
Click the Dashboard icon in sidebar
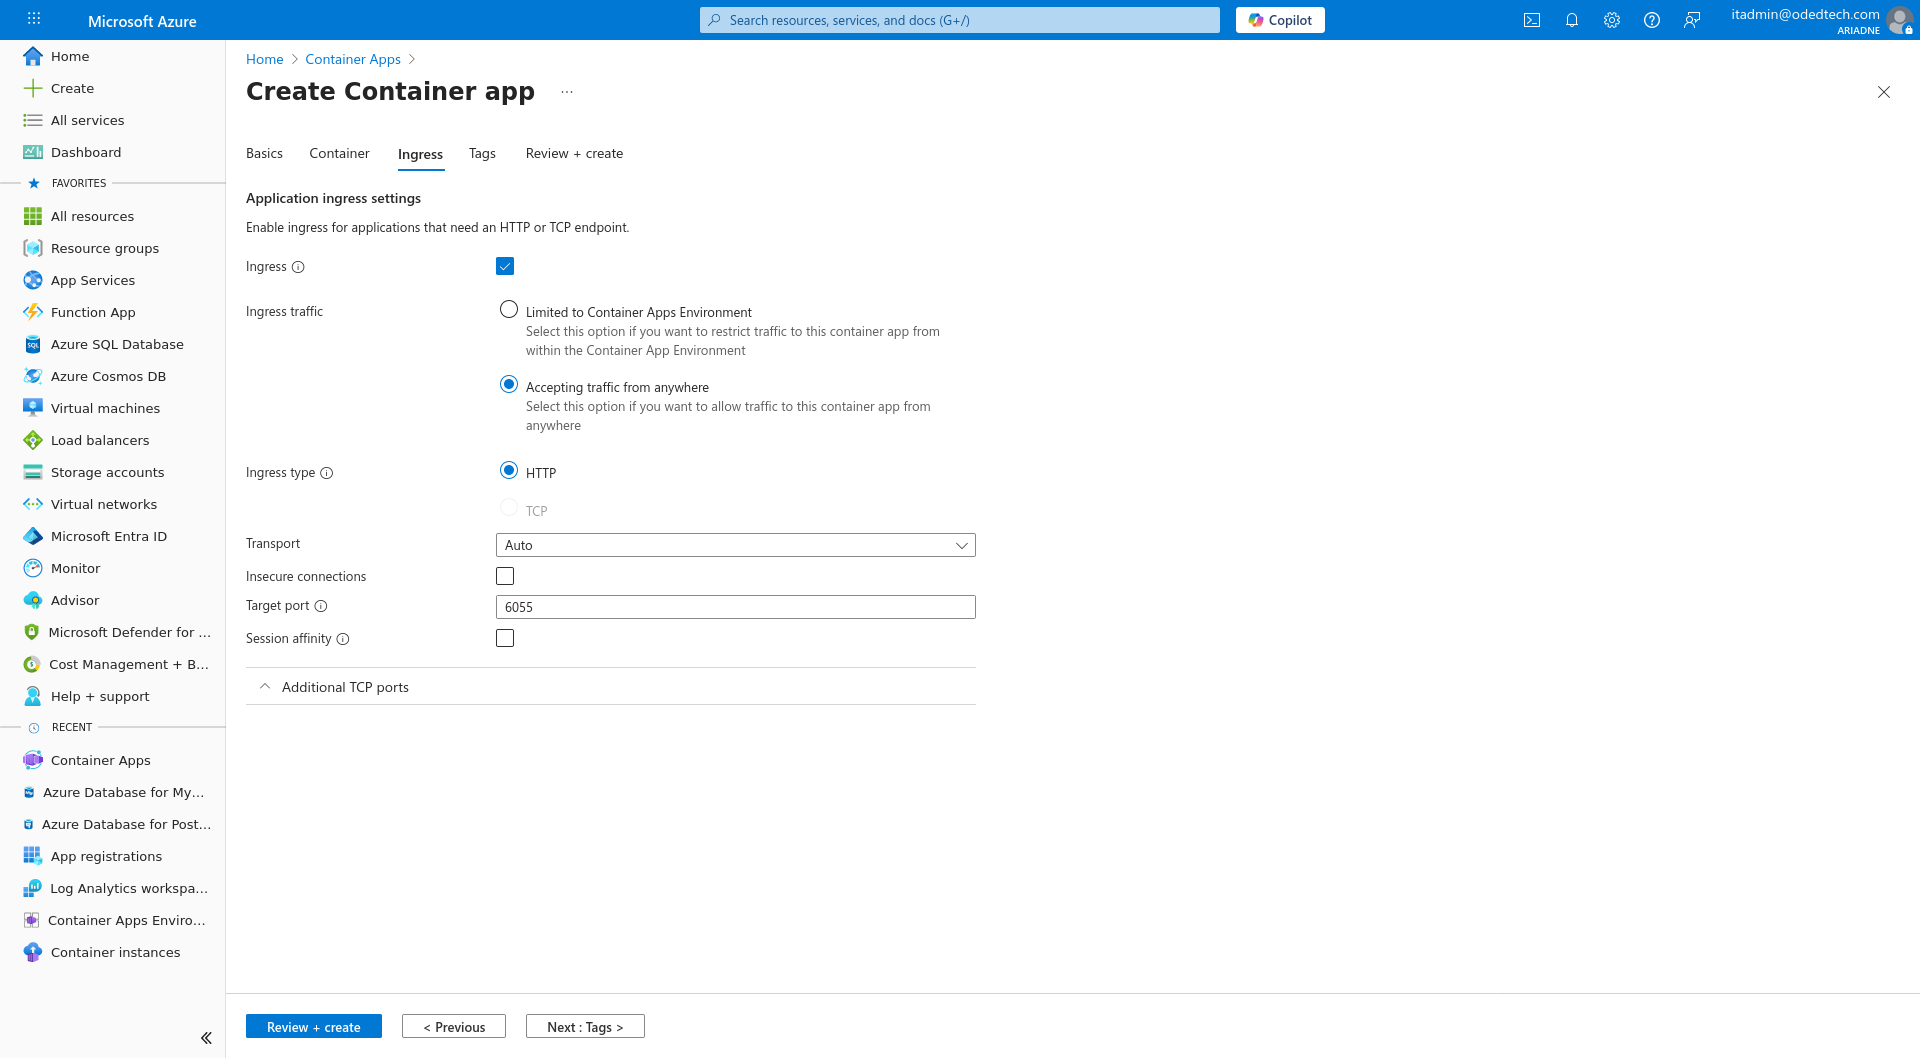(33, 152)
